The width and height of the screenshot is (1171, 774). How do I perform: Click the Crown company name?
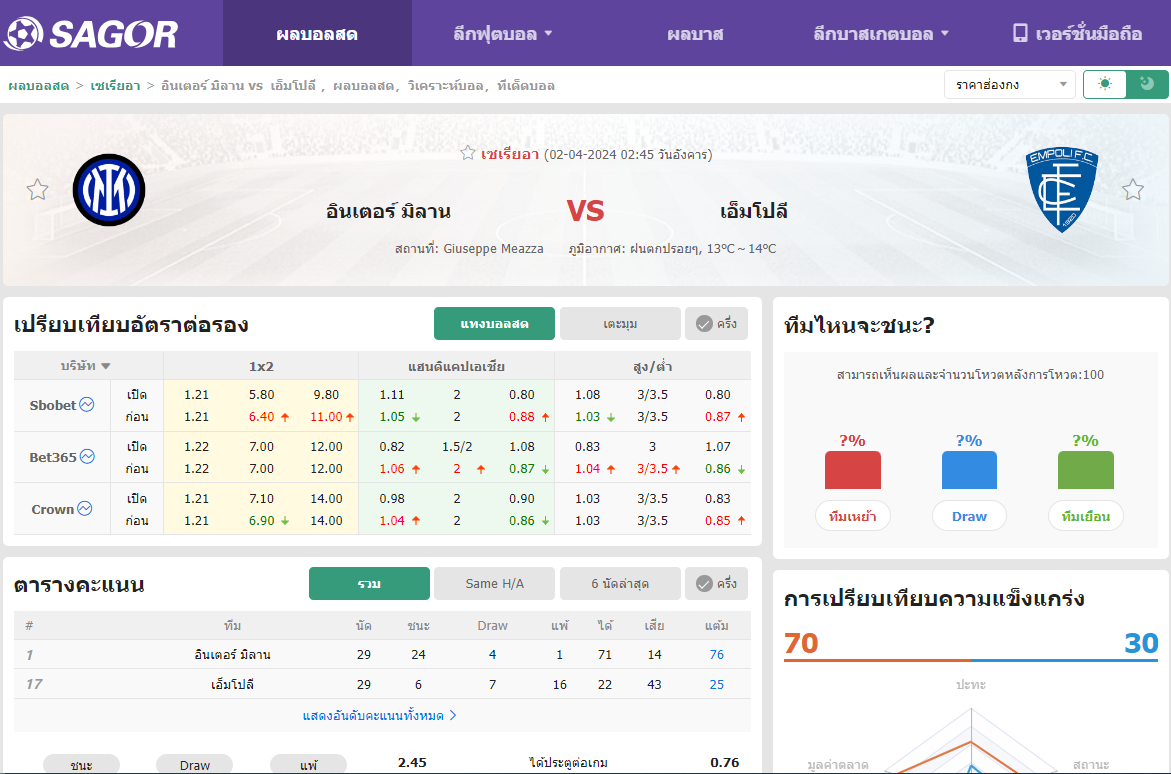(x=52, y=509)
